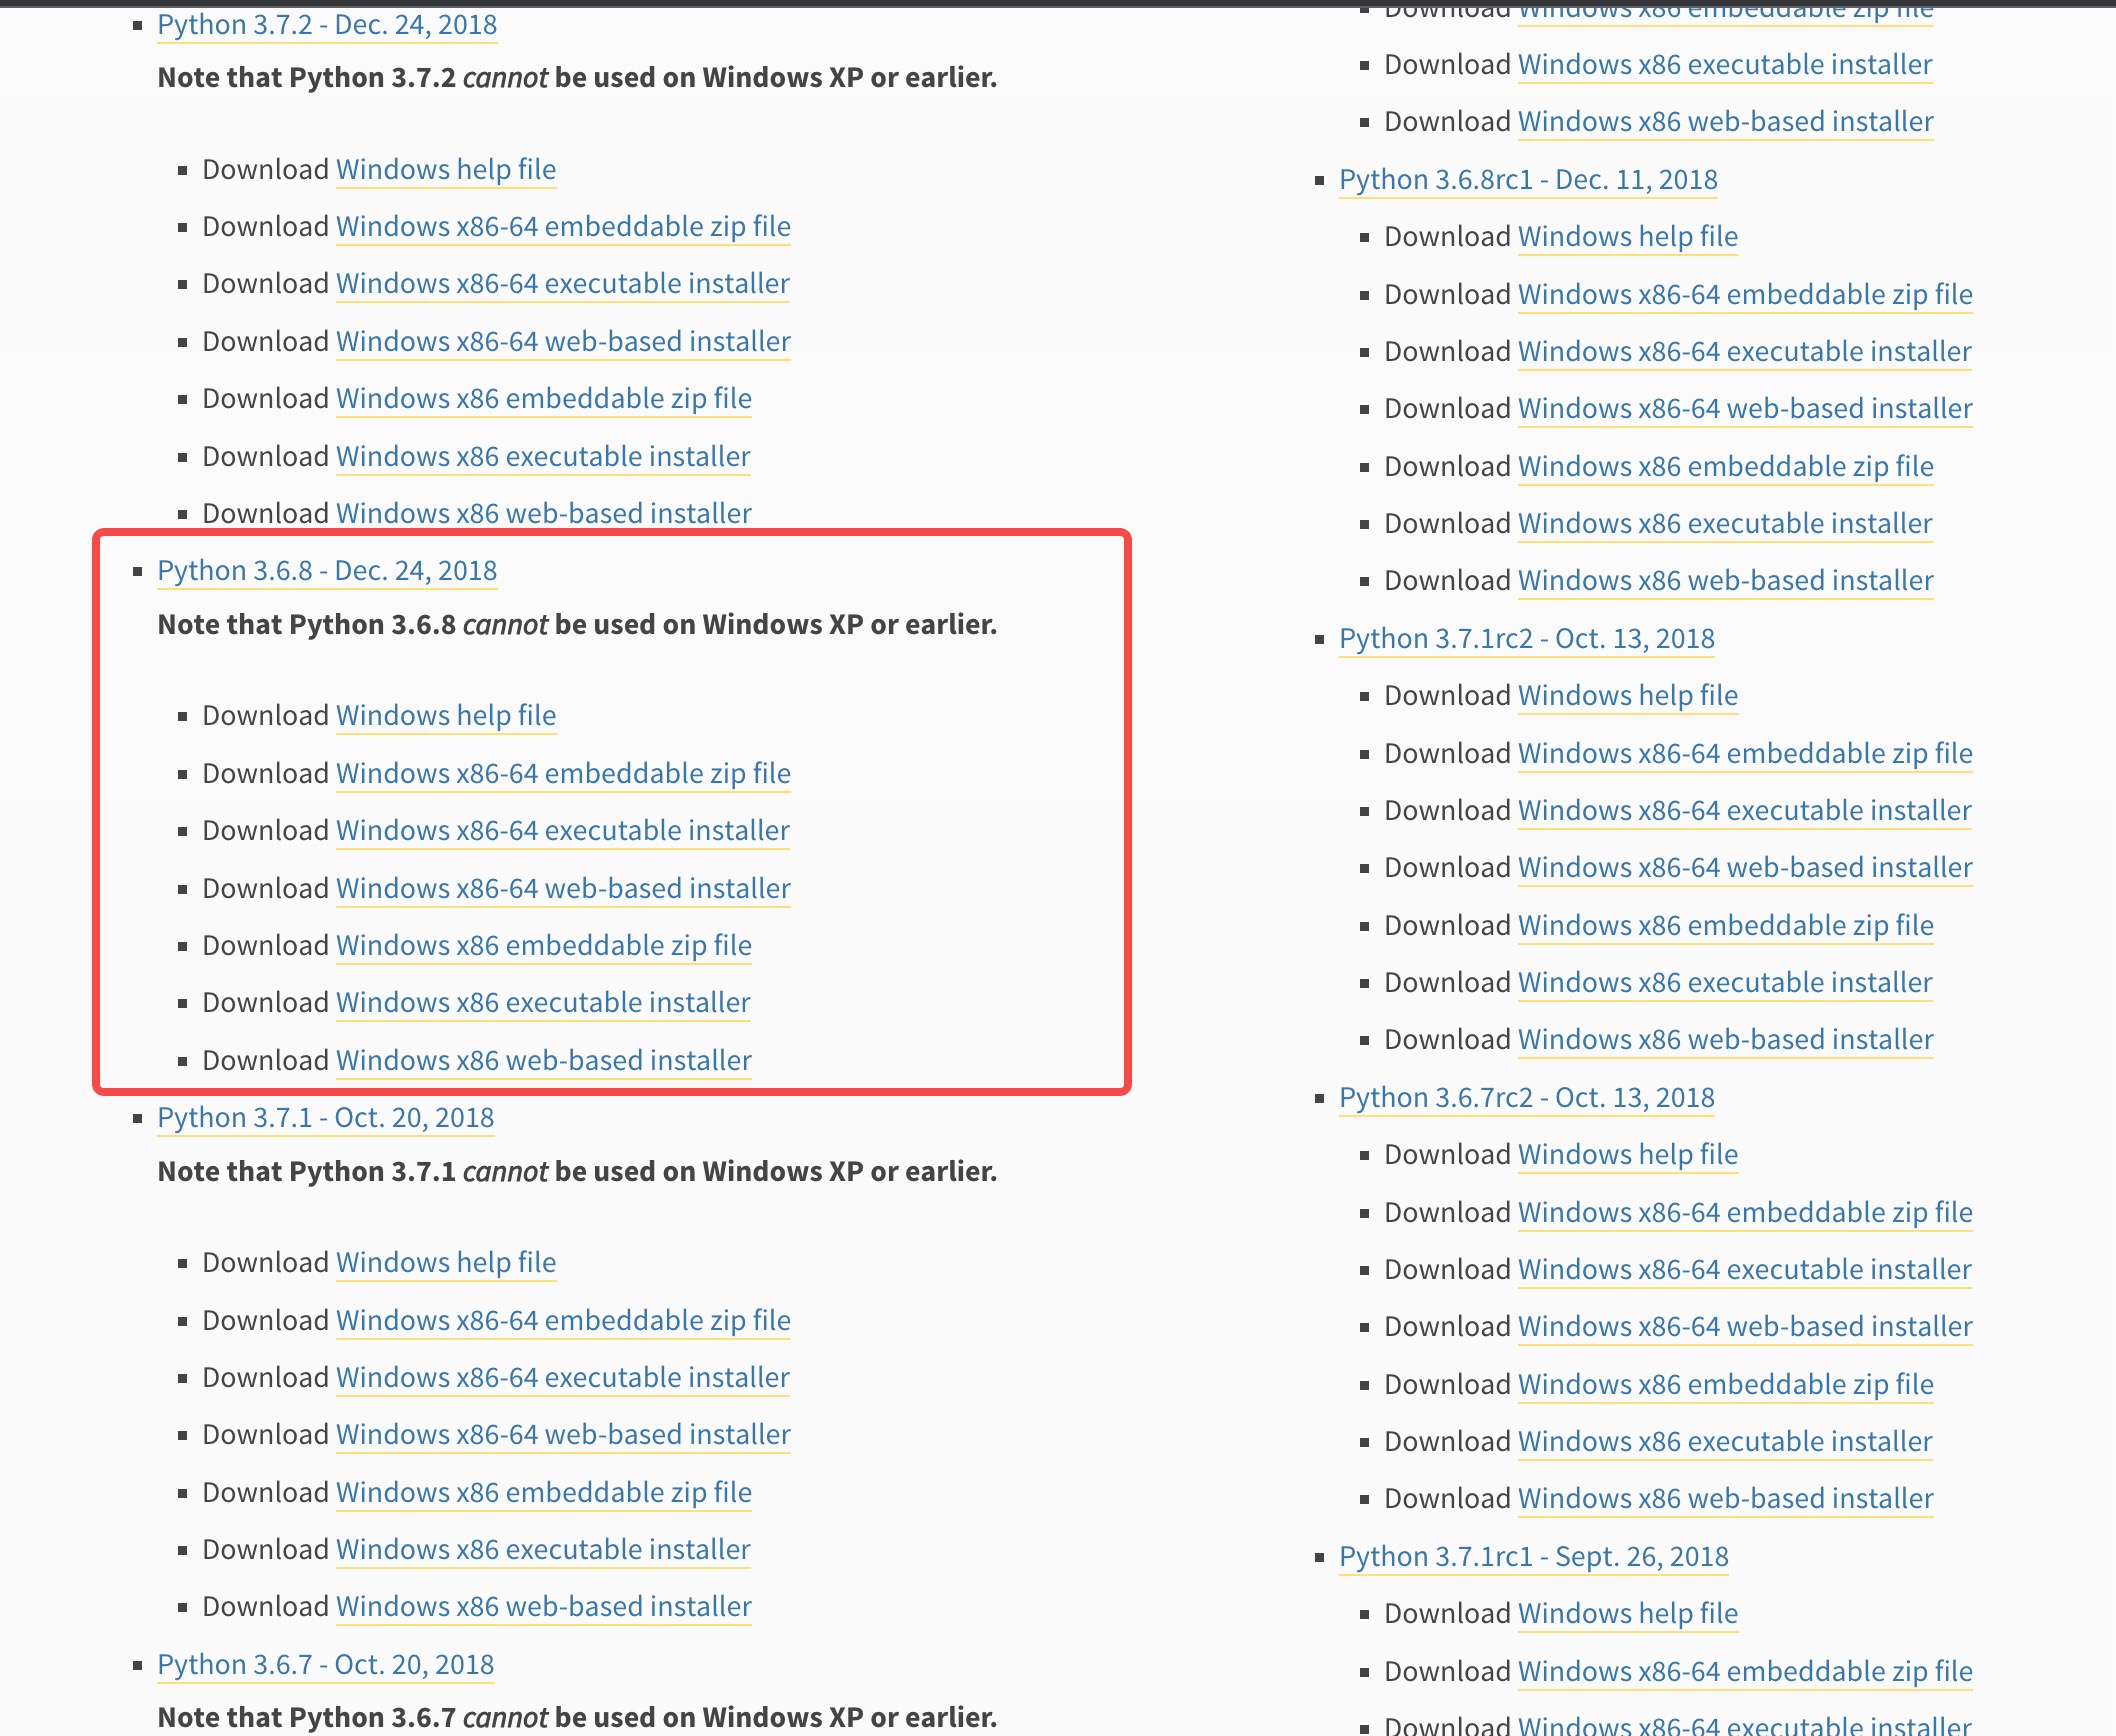Download Windows help file under Python 3.7.2
Image resolution: width=2116 pixels, height=1736 pixels.
tap(446, 170)
